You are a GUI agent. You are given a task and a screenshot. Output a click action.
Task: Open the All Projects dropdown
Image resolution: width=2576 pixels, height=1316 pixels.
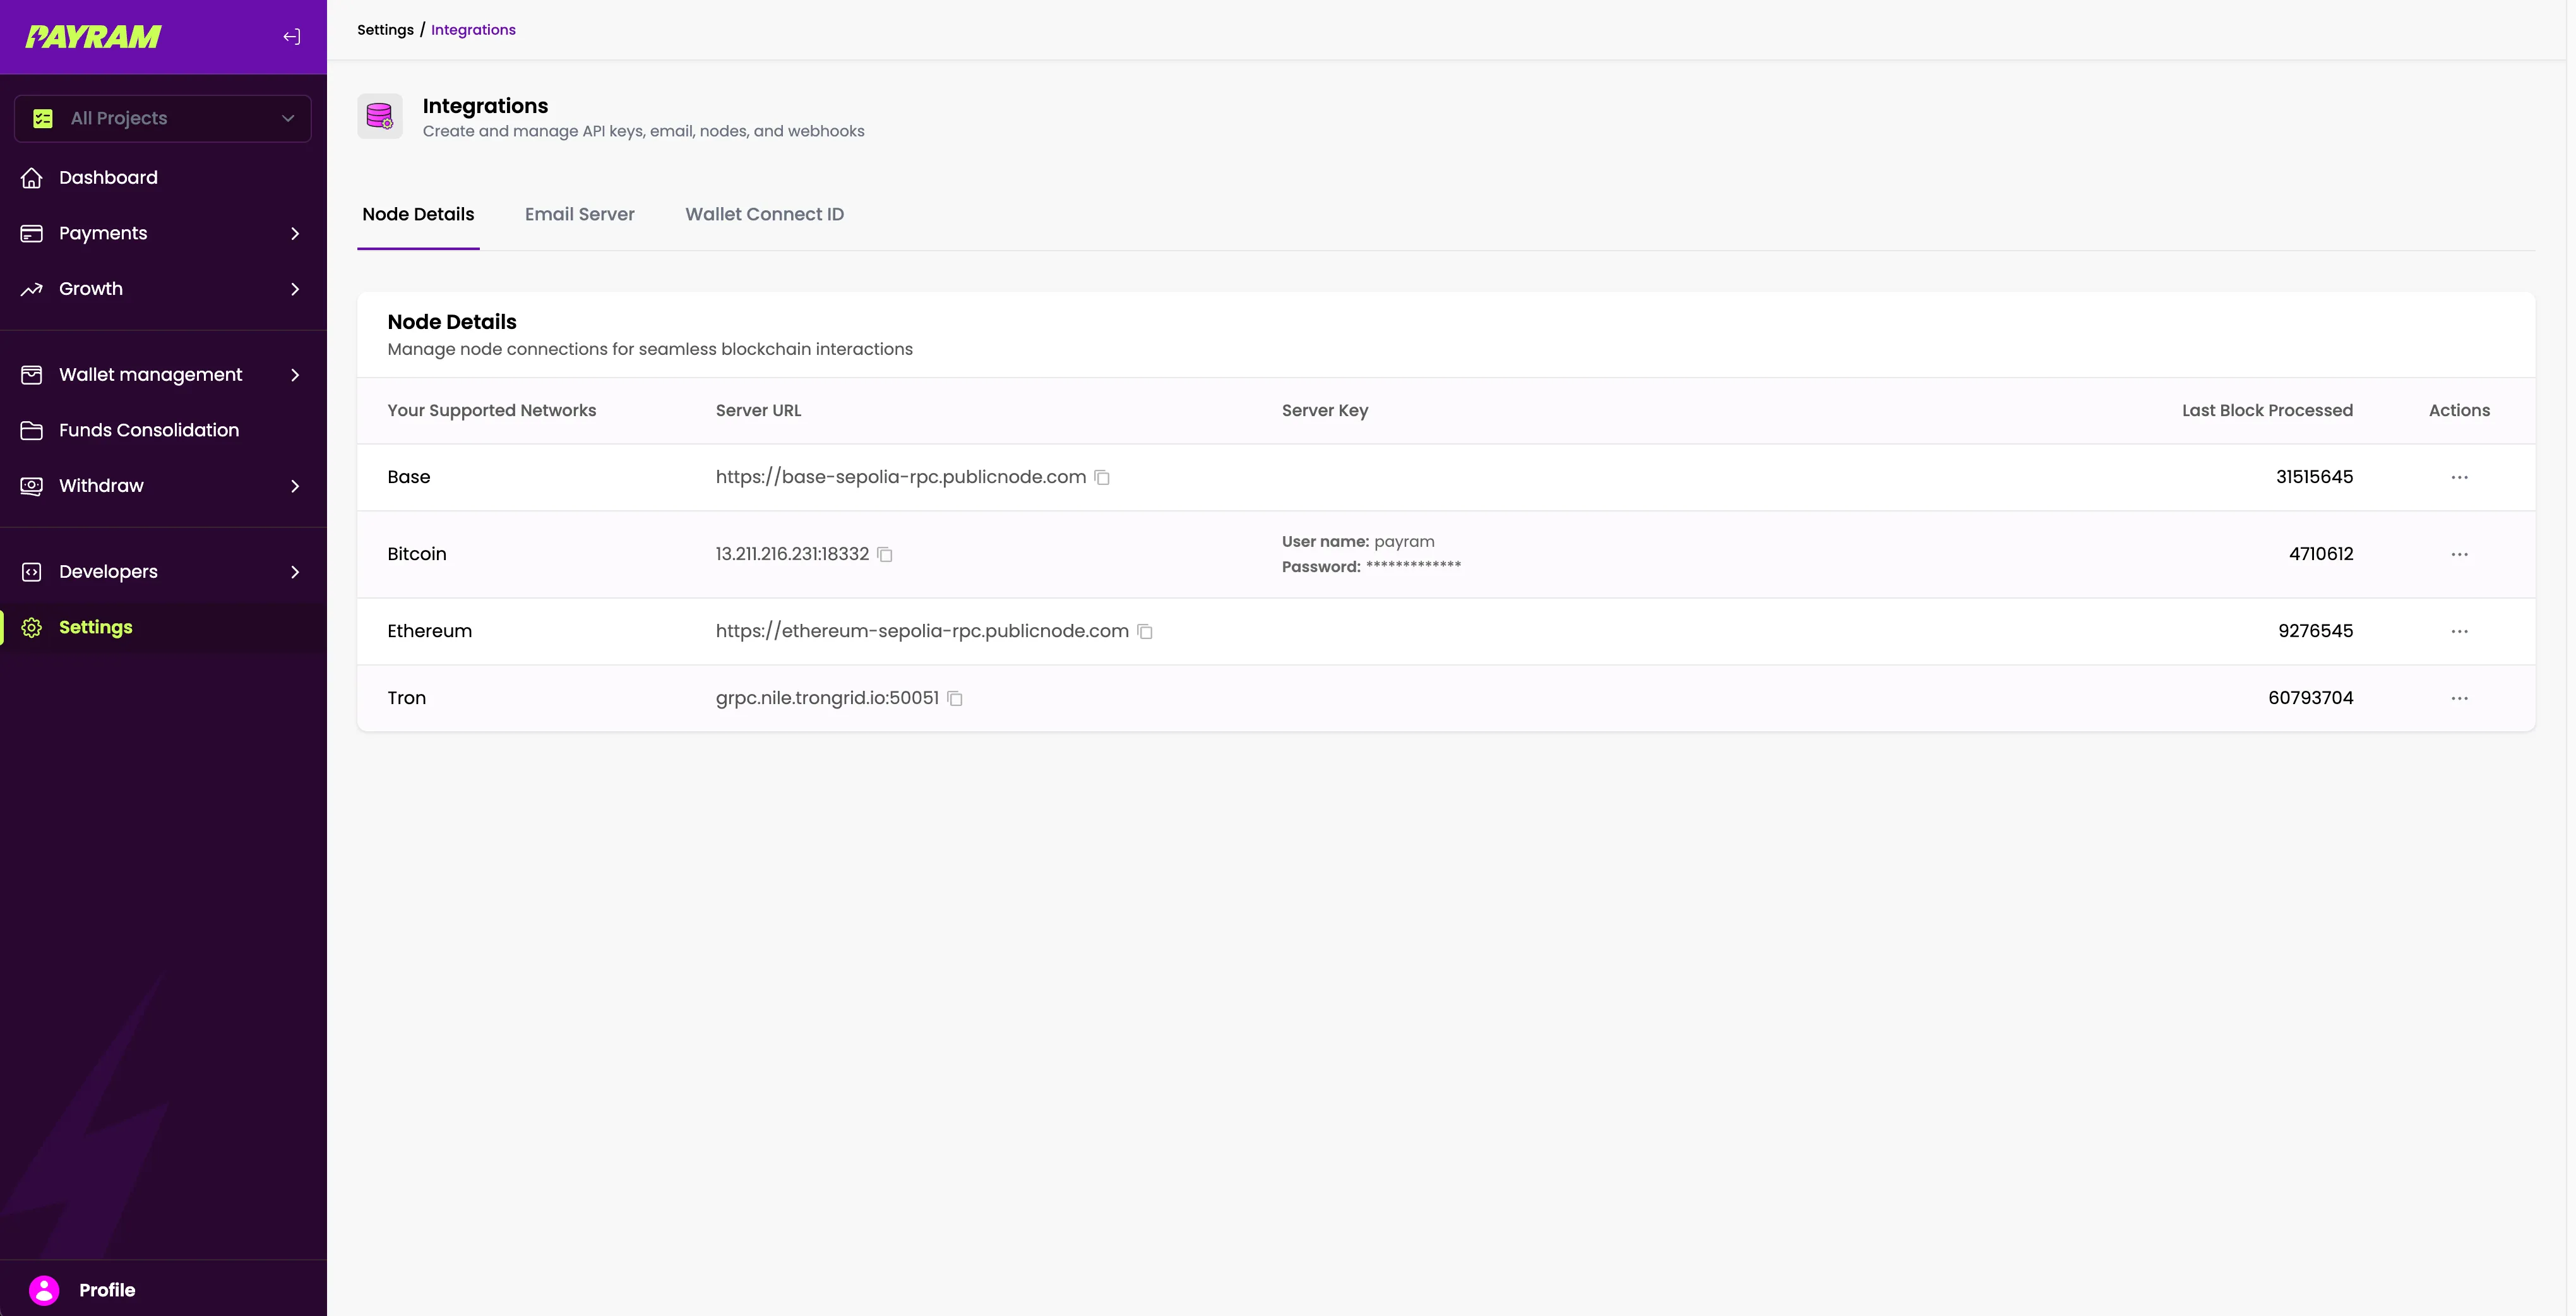163,118
